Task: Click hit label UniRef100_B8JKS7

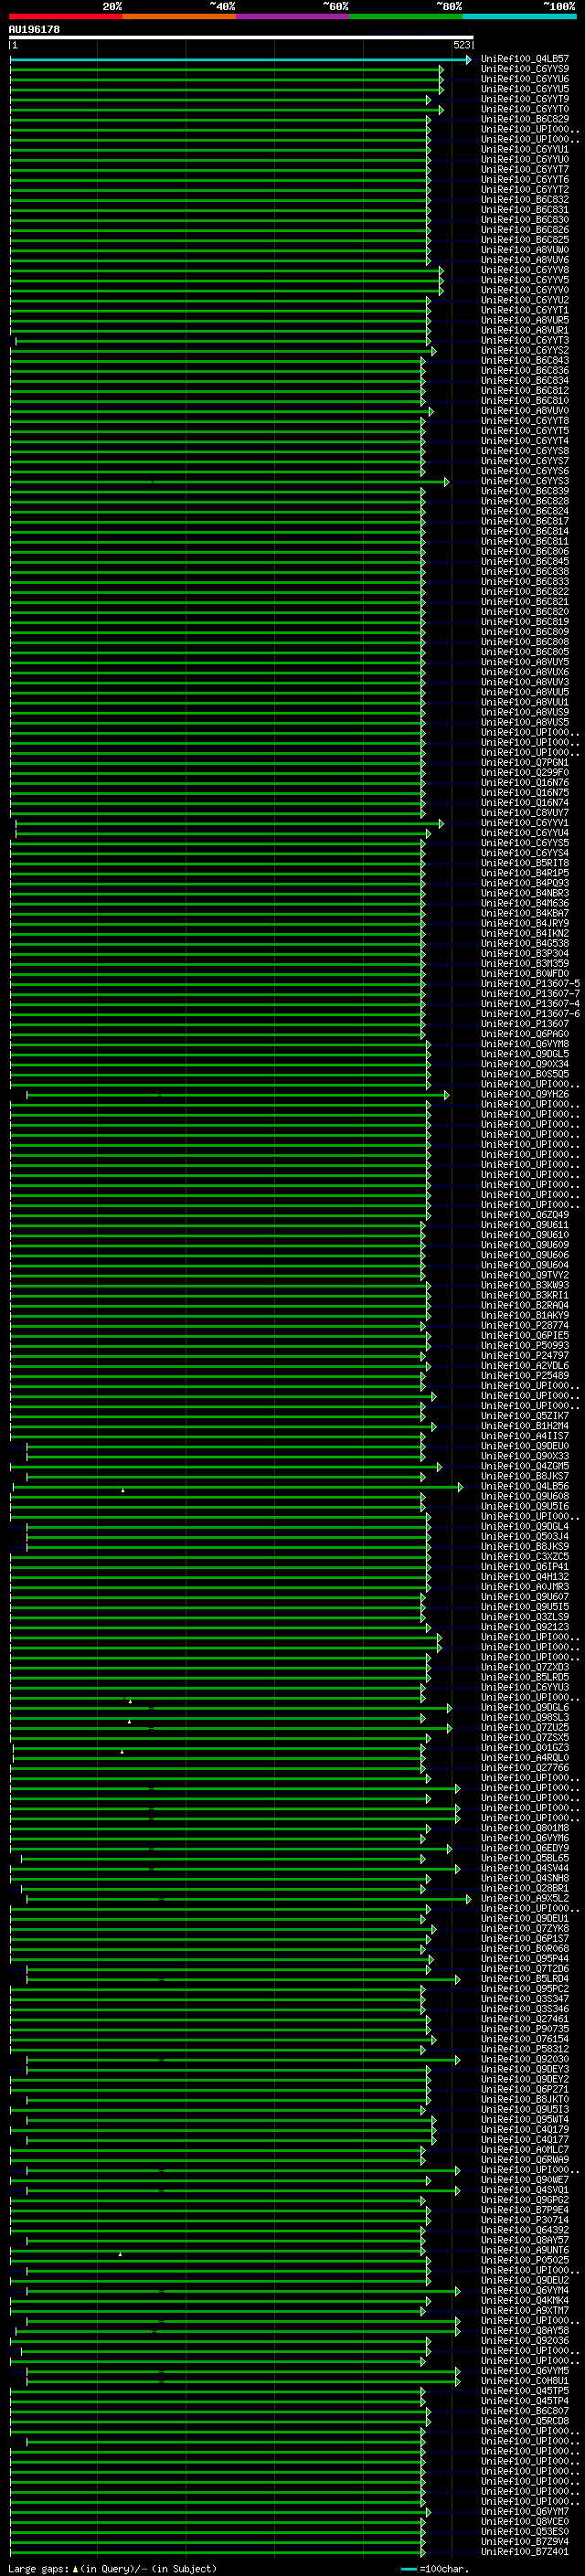Action: click(525, 1476)
